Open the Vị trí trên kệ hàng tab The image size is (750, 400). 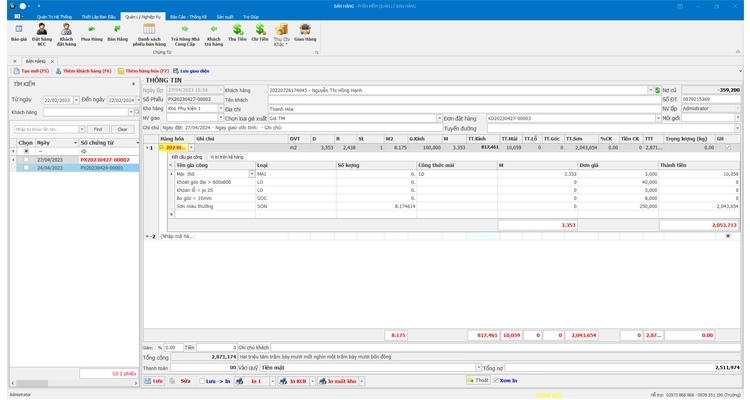click(x=227, y=157)
